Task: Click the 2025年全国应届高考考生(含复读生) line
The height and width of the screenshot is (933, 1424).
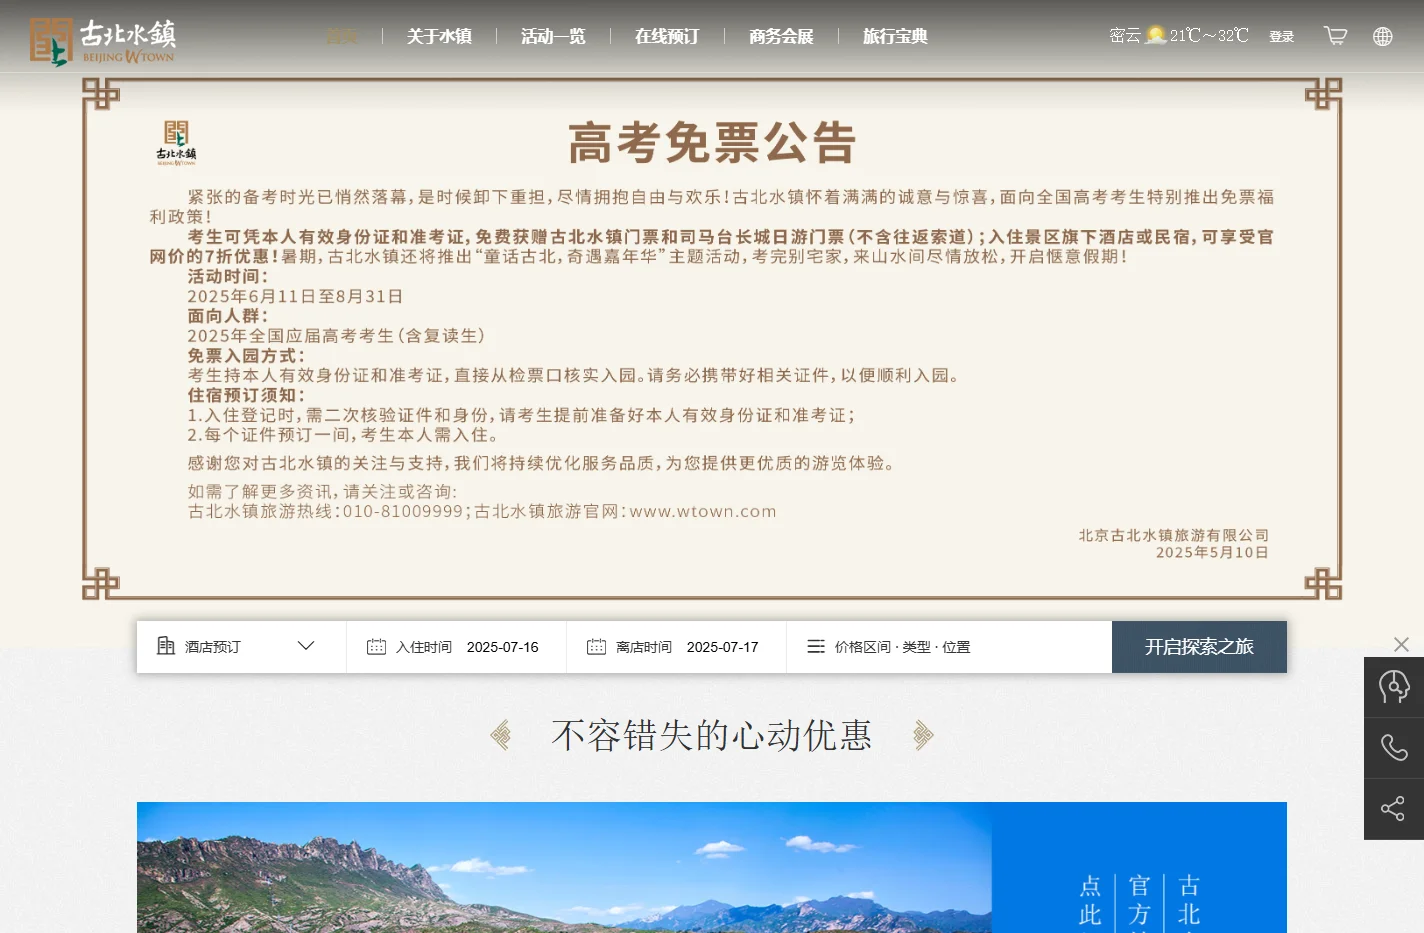Action: coord(337,336)
